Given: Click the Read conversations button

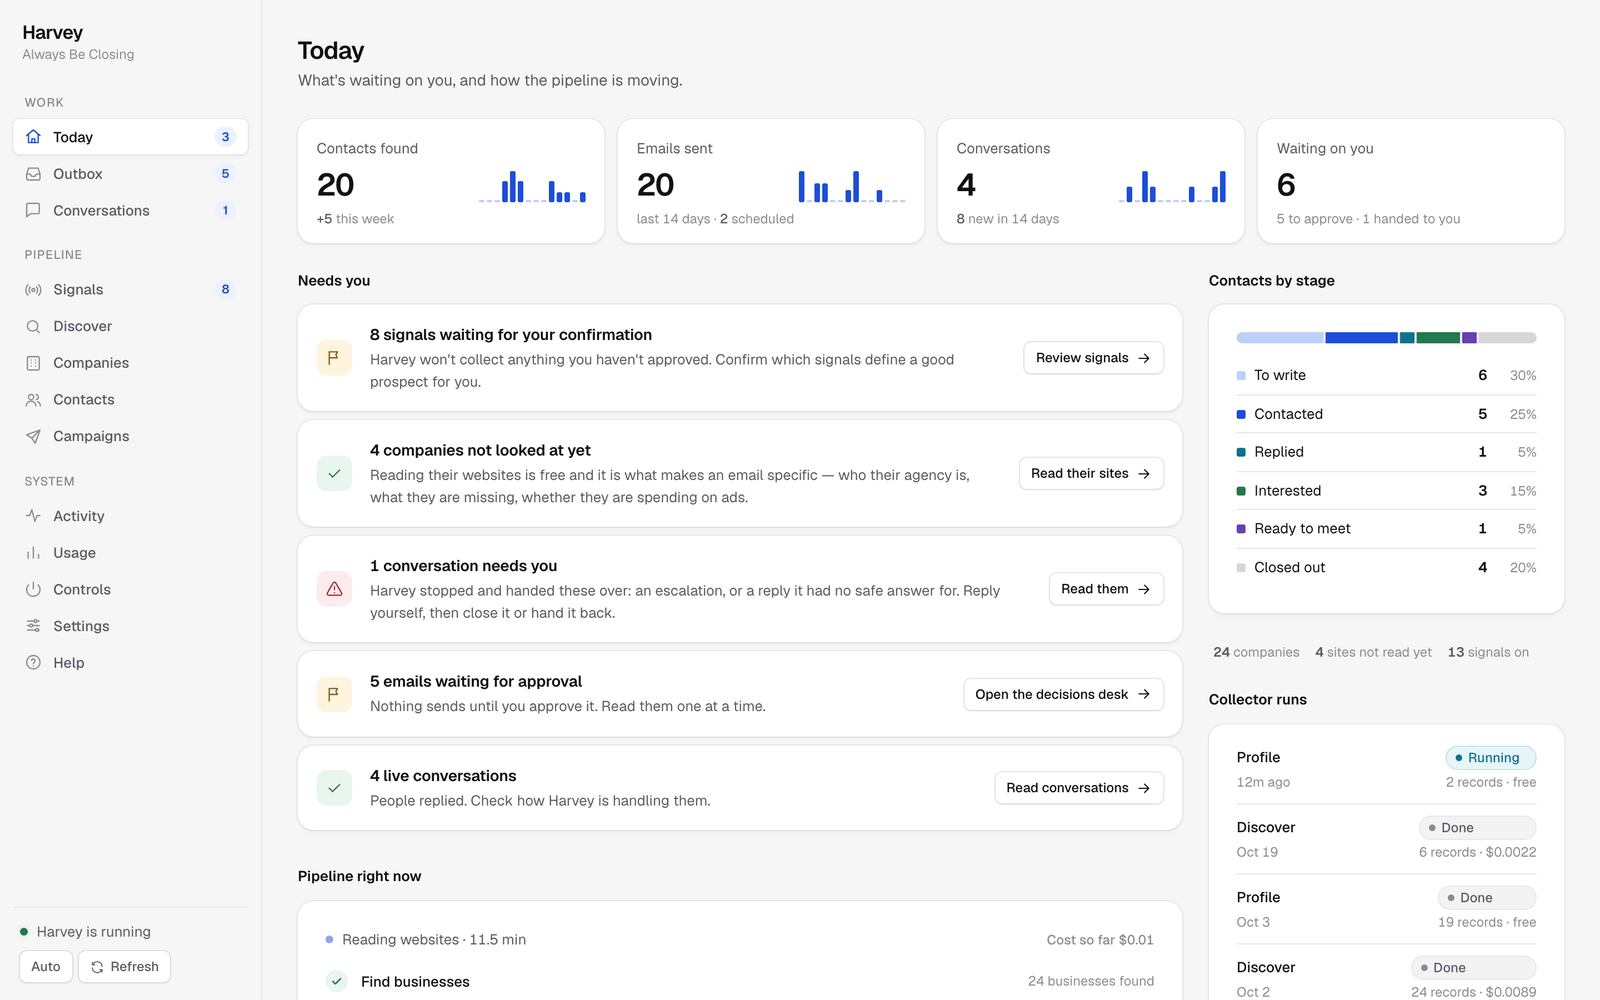Looking at the screenshot, I should pyautogui.click(x=1079, y=788).
